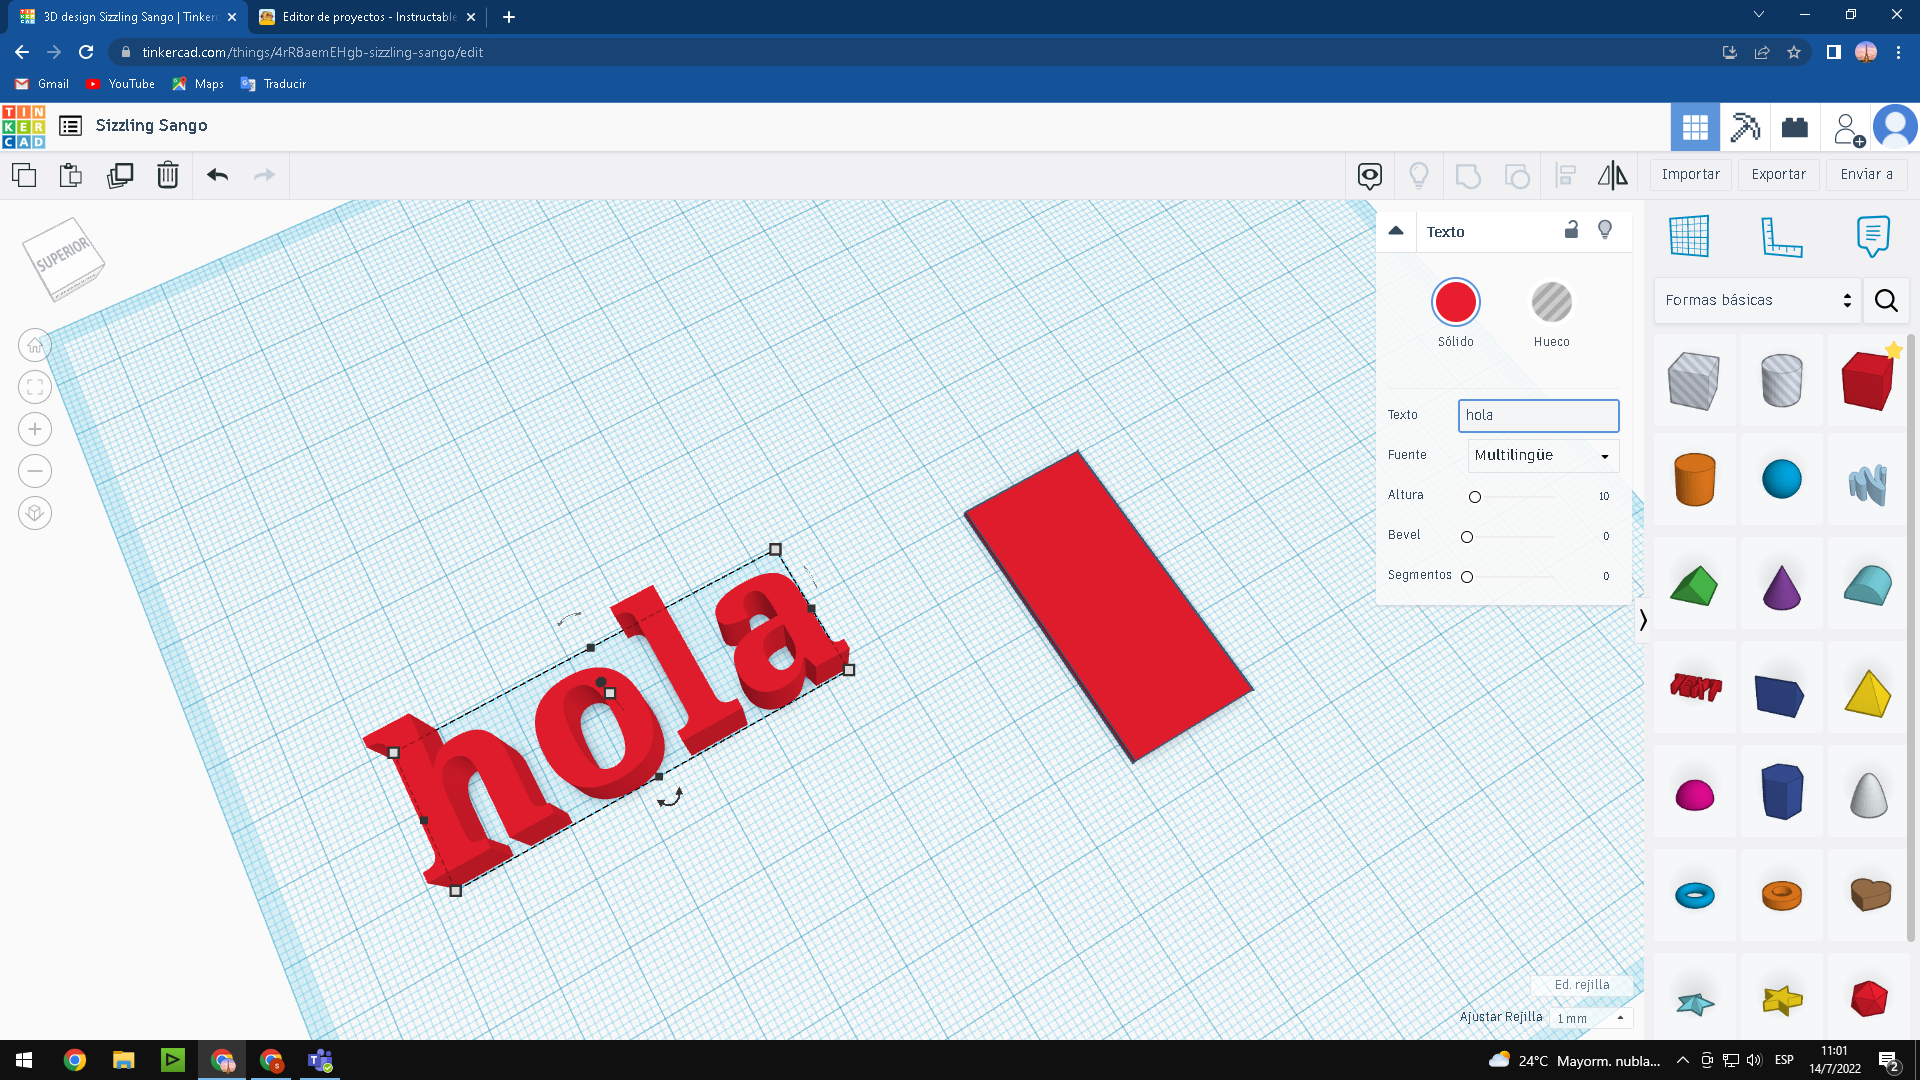The image size is (1920, 1080).
Task: Delete the selected shape with the trash icon
Action: (x=168, y=175)
